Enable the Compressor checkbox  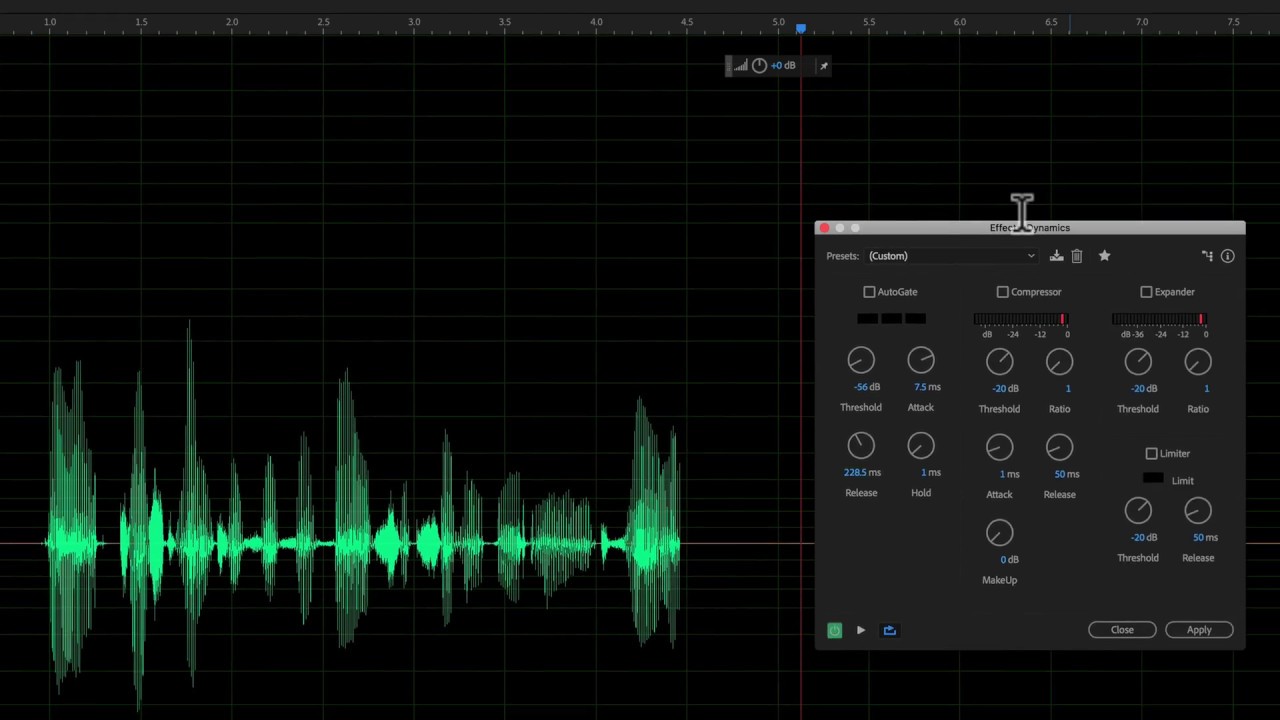[x=1003, y=292]
